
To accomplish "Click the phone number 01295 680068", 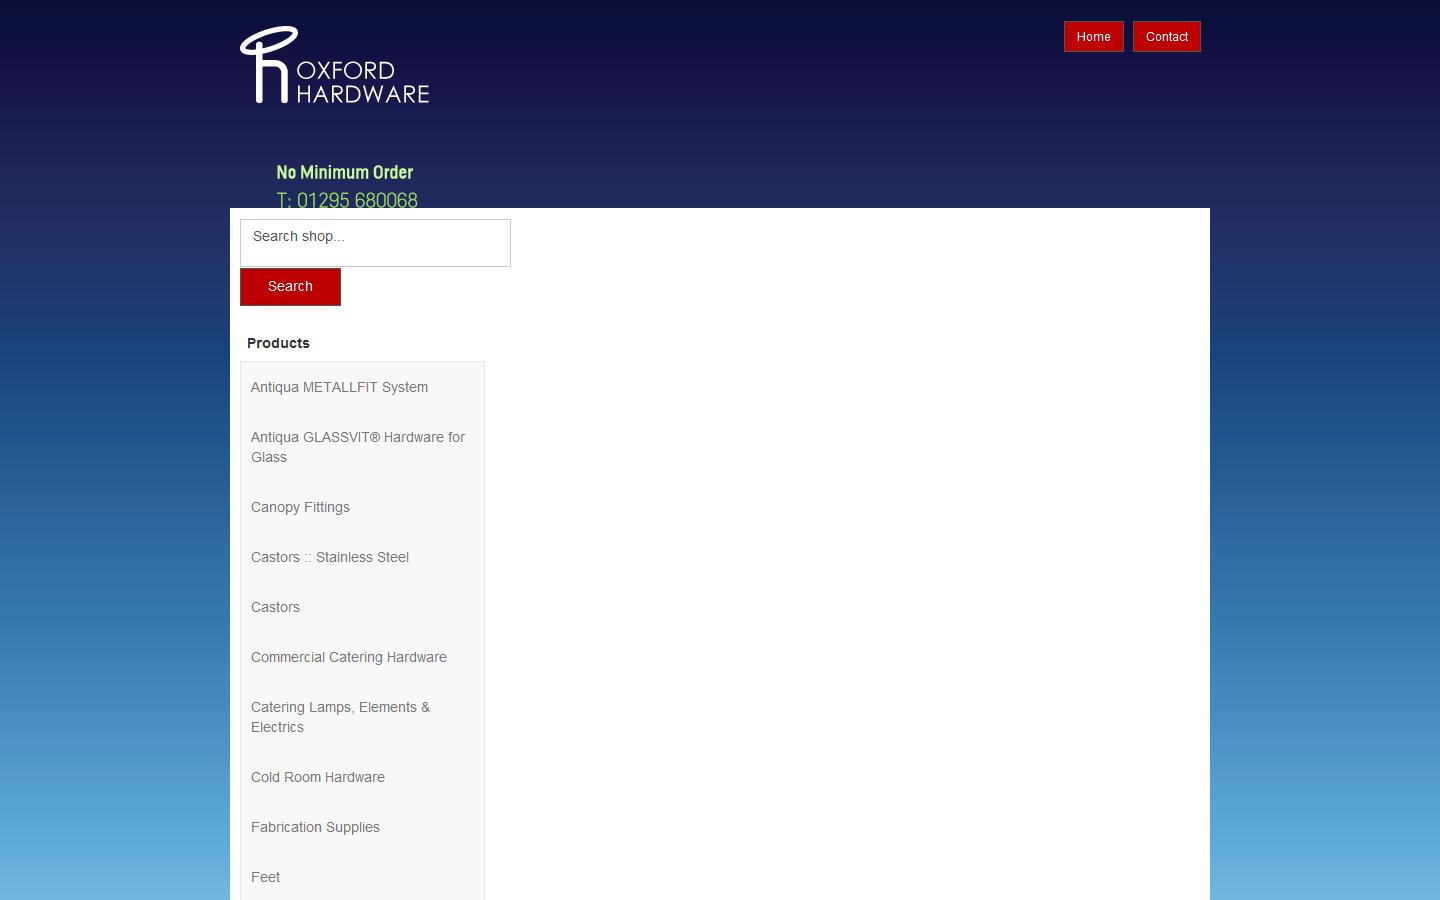I will (x=347, y=200).
